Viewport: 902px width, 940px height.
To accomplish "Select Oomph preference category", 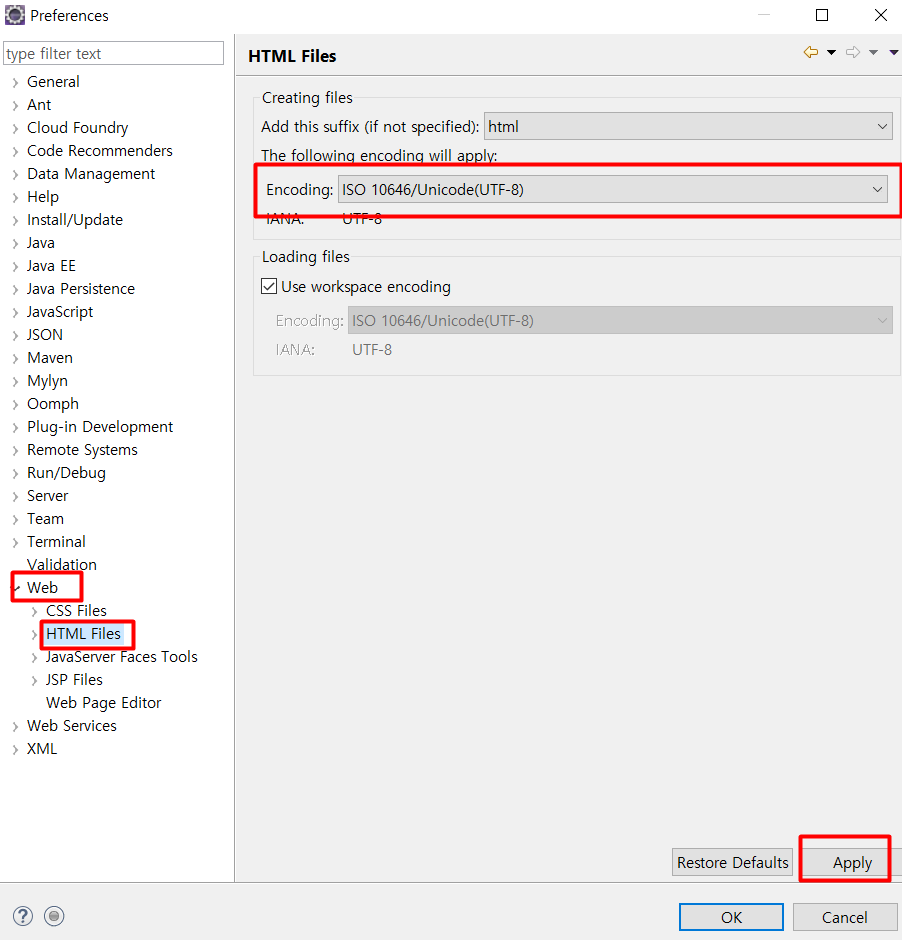I will [x=53, y=404].
